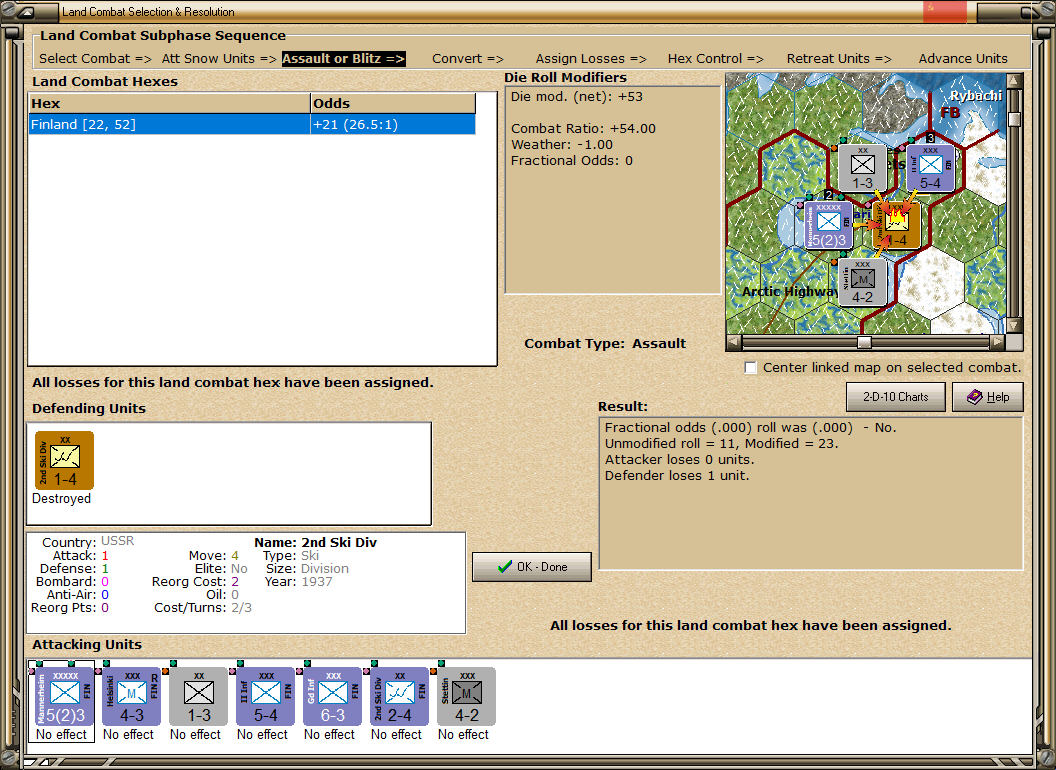The height and width of the screenshot is (770, 1056).
Task: Select the Gd Inf 6-3 attacking unit
Action: (333, 696)
